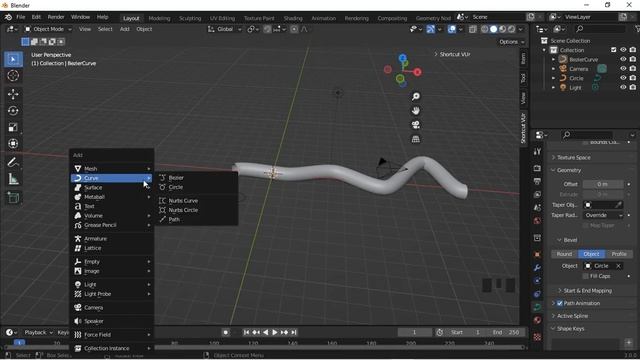Open Physics properties tab icon
This screenshot has height=360, width=640.
pyautogui.click(x=537, y=281)
